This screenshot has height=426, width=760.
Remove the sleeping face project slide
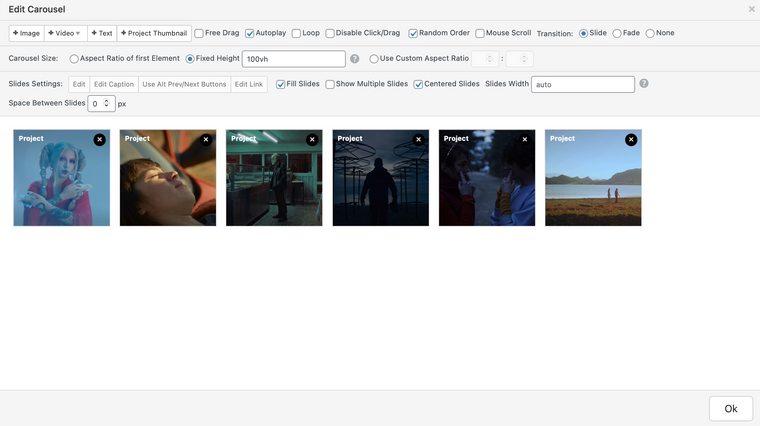tap(206, 140)
